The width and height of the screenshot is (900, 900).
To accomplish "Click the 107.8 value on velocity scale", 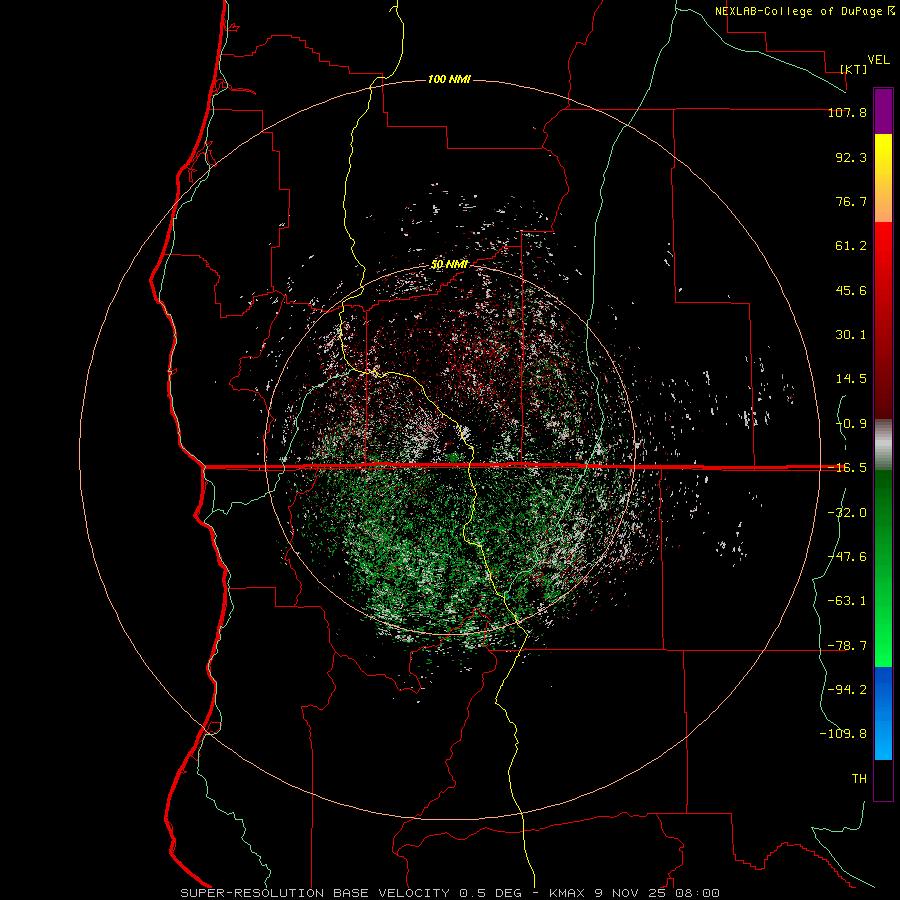I will 847,112.
